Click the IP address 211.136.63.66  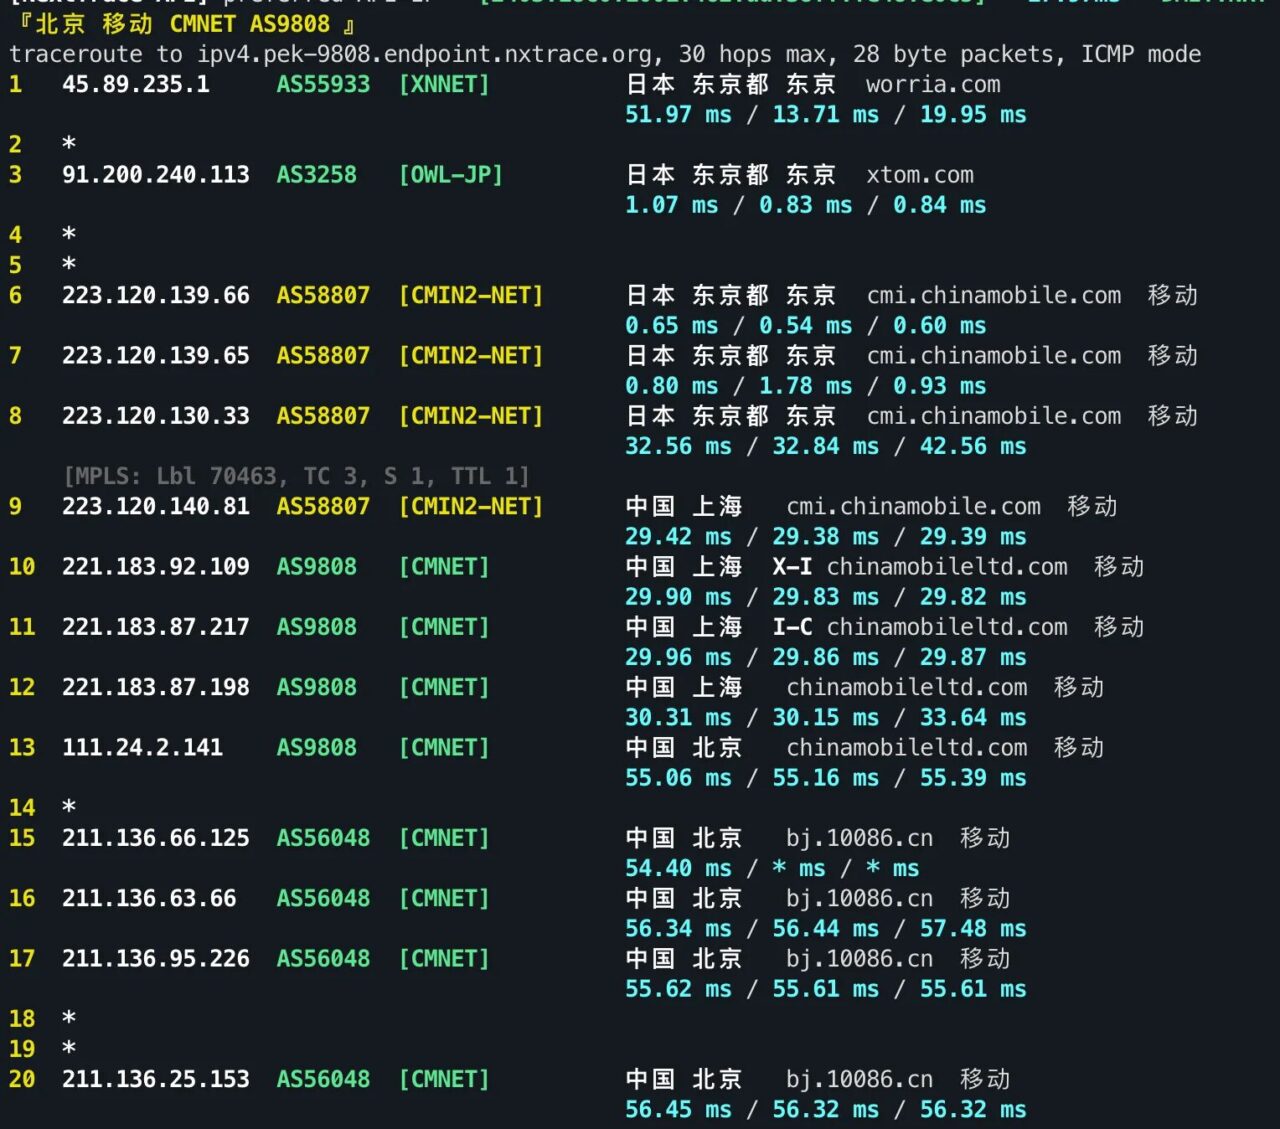click(149, 898)
